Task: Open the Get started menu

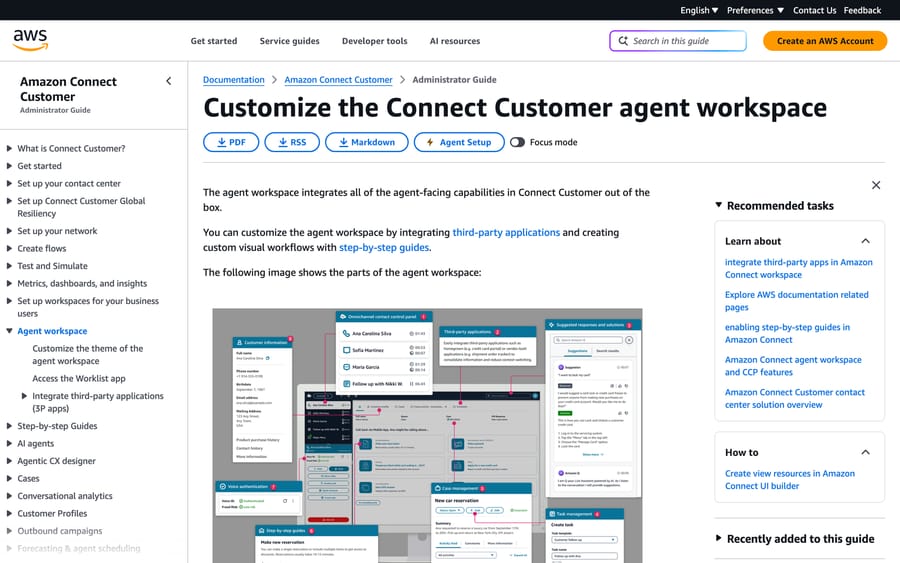Action: [x=214, y=41]
